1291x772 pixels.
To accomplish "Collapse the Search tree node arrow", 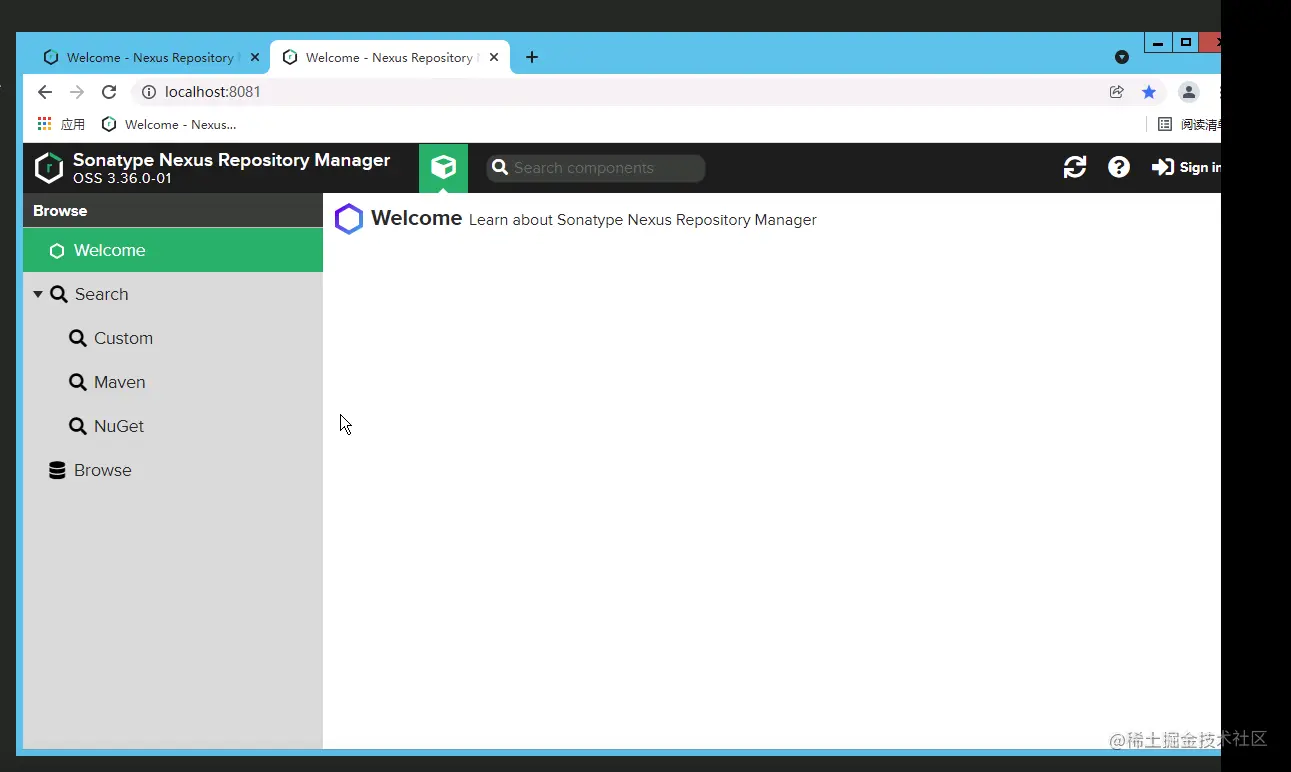I will [x=38, y=294].
